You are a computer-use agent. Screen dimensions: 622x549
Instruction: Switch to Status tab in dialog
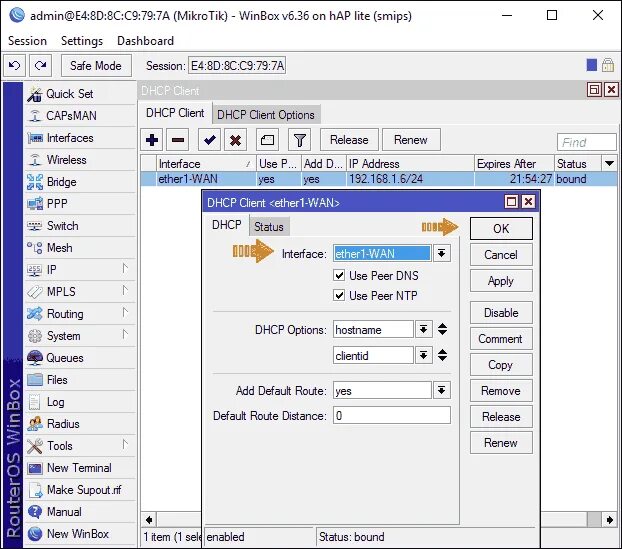pos(269,227)
